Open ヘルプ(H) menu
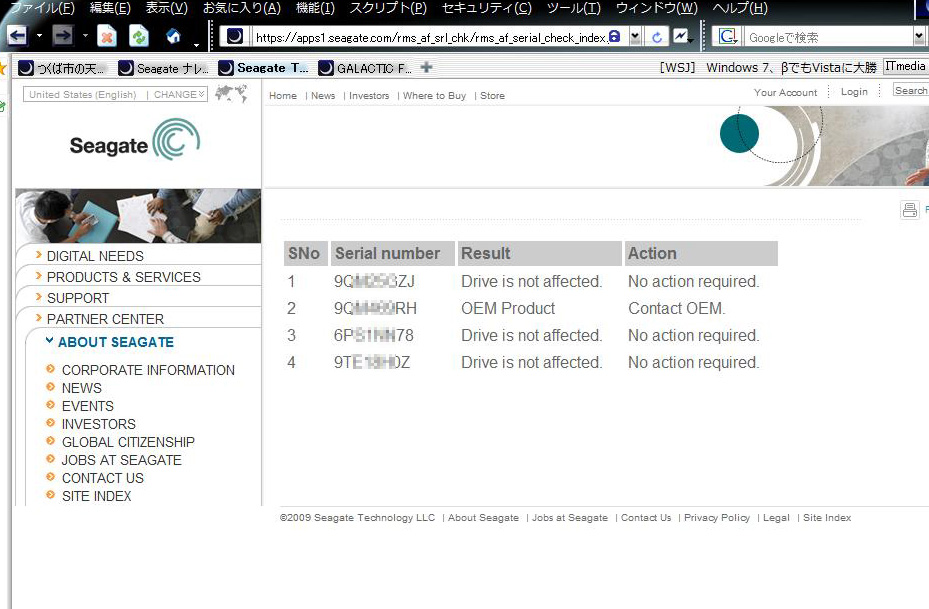 click(x=739, y=8)
